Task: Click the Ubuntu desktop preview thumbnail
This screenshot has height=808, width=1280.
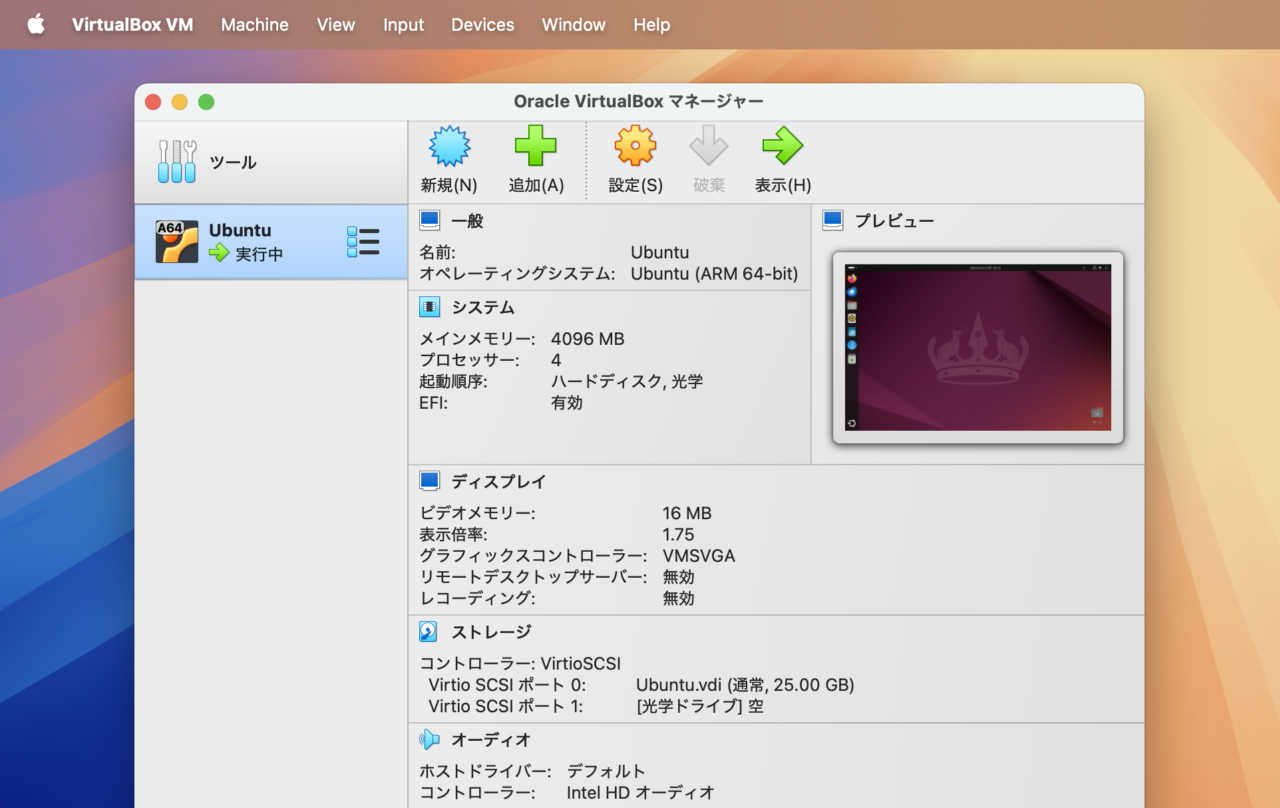Action: click(x=978, y=347)
